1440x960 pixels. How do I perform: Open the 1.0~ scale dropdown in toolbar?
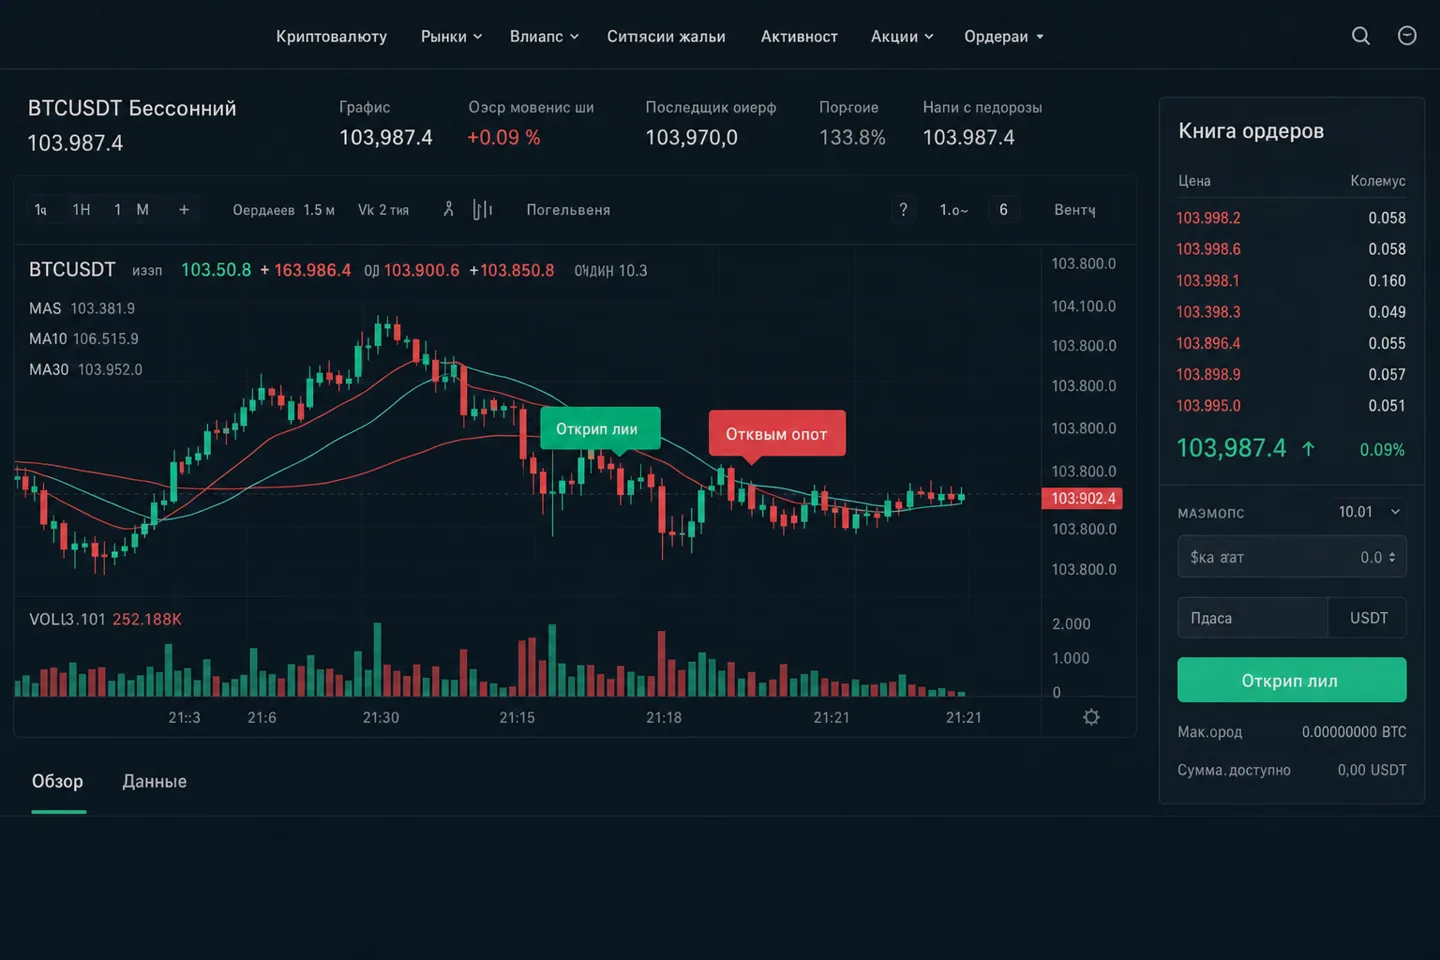pos(954,210)
